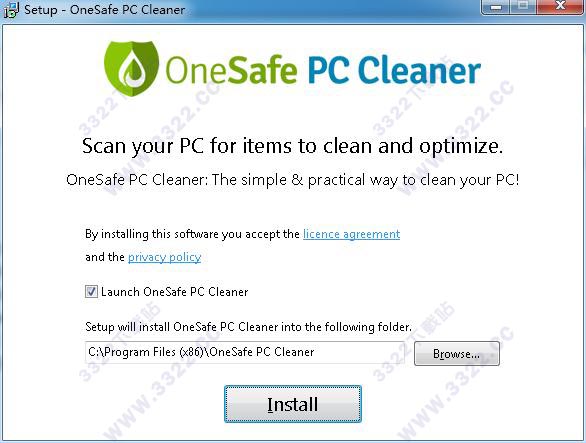
Task: Click the 'Setup - OneSafe PC Cleaner' title text
Action: coord(105,10)
